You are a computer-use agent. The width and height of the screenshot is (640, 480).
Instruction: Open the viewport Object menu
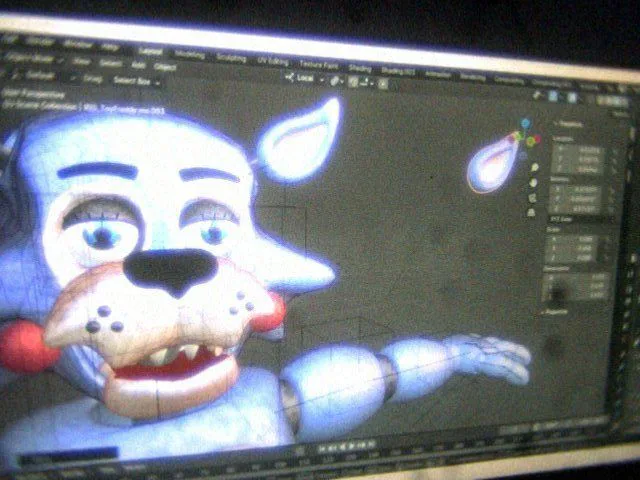[165, 67]
